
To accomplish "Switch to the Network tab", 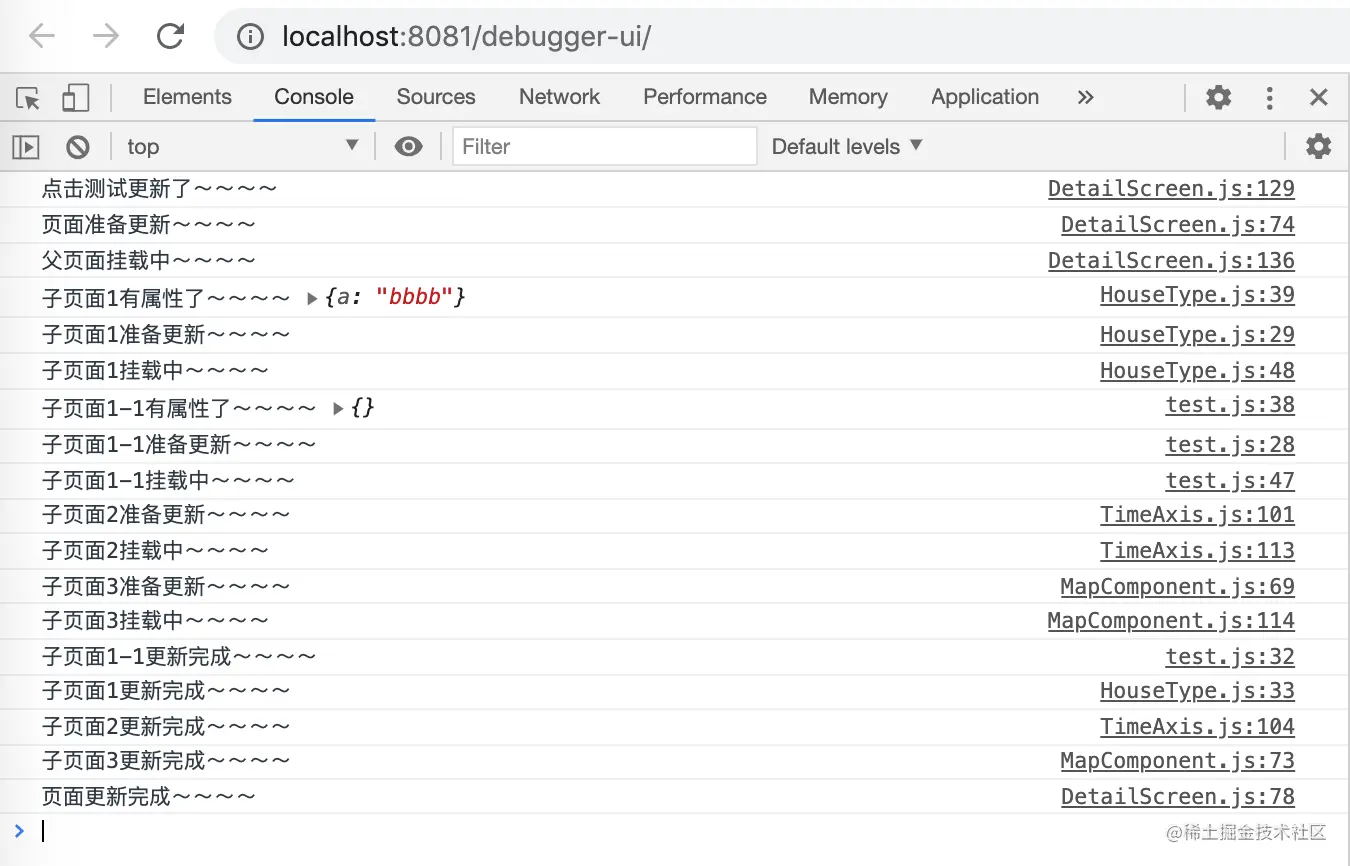I will (x=559, y=97).
